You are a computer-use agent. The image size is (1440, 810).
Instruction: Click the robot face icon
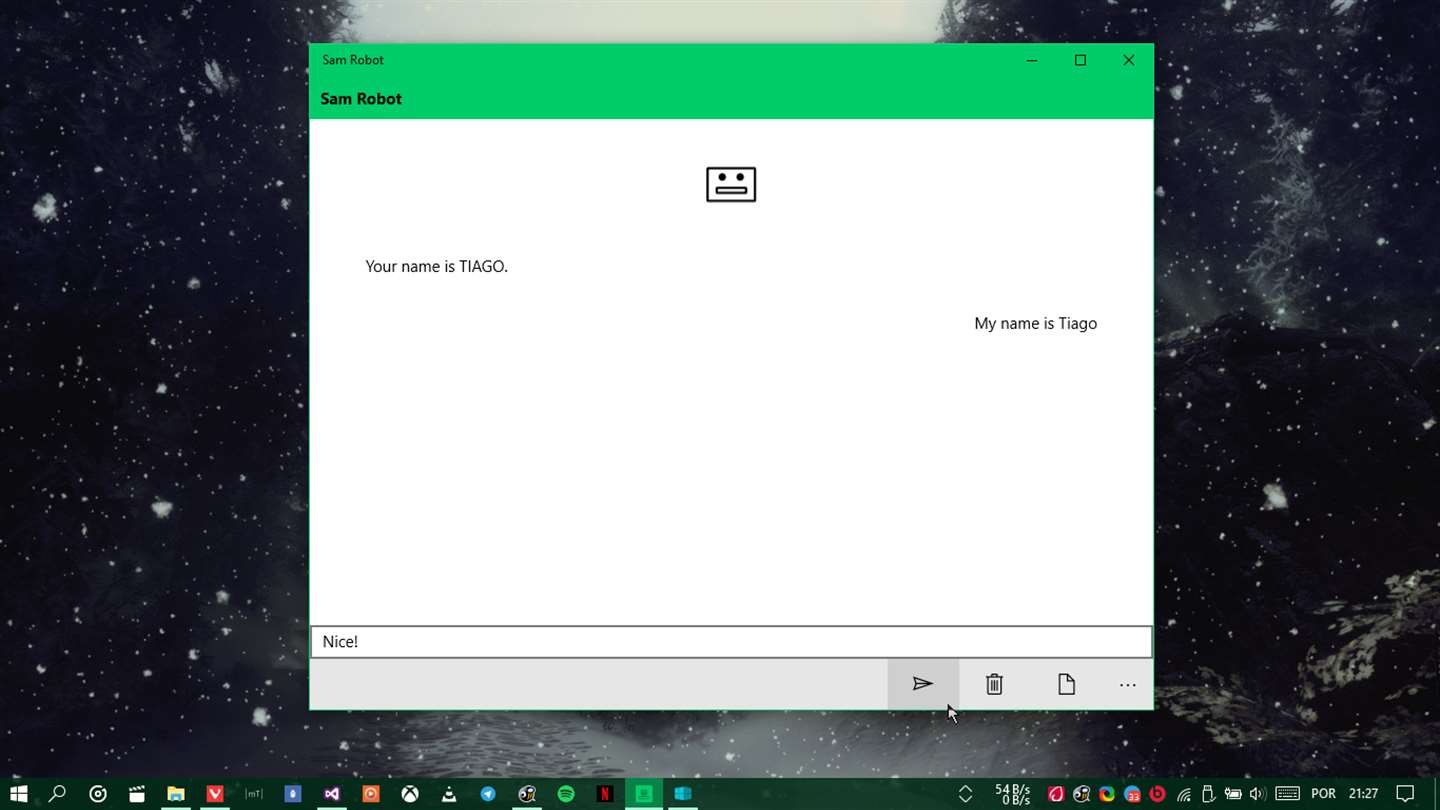tap(731, 184)
